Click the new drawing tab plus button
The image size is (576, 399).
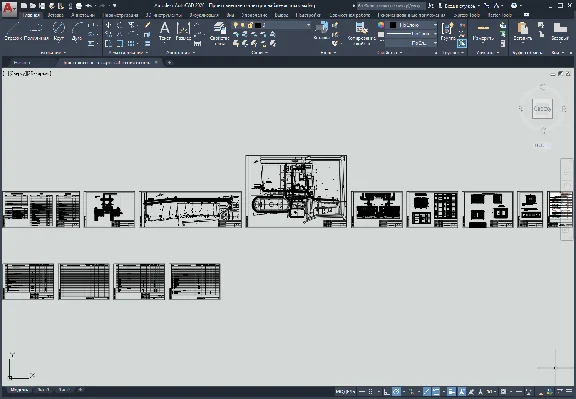169,62
